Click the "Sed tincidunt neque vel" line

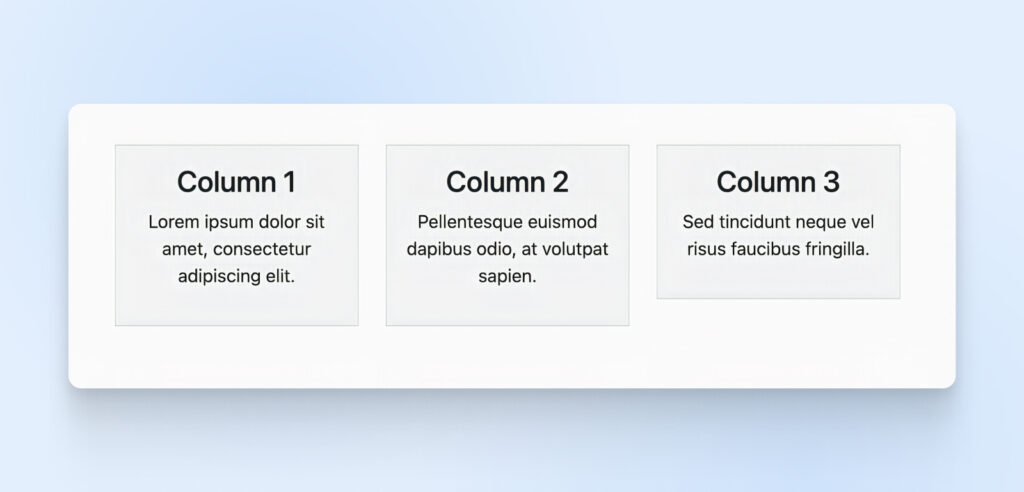click(778, 222)
